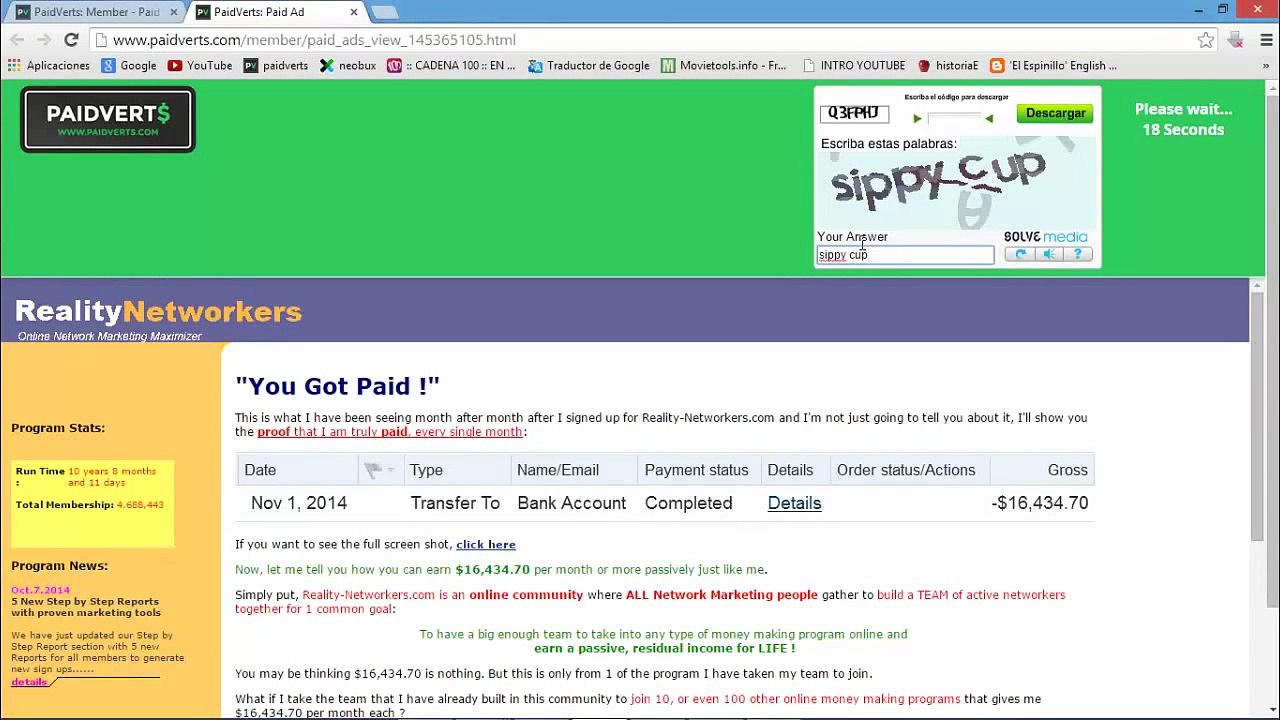This screenshot has height=720, width=1280.
Task: Click the full screen shot 'click here' link
Action: click(486, 544)
